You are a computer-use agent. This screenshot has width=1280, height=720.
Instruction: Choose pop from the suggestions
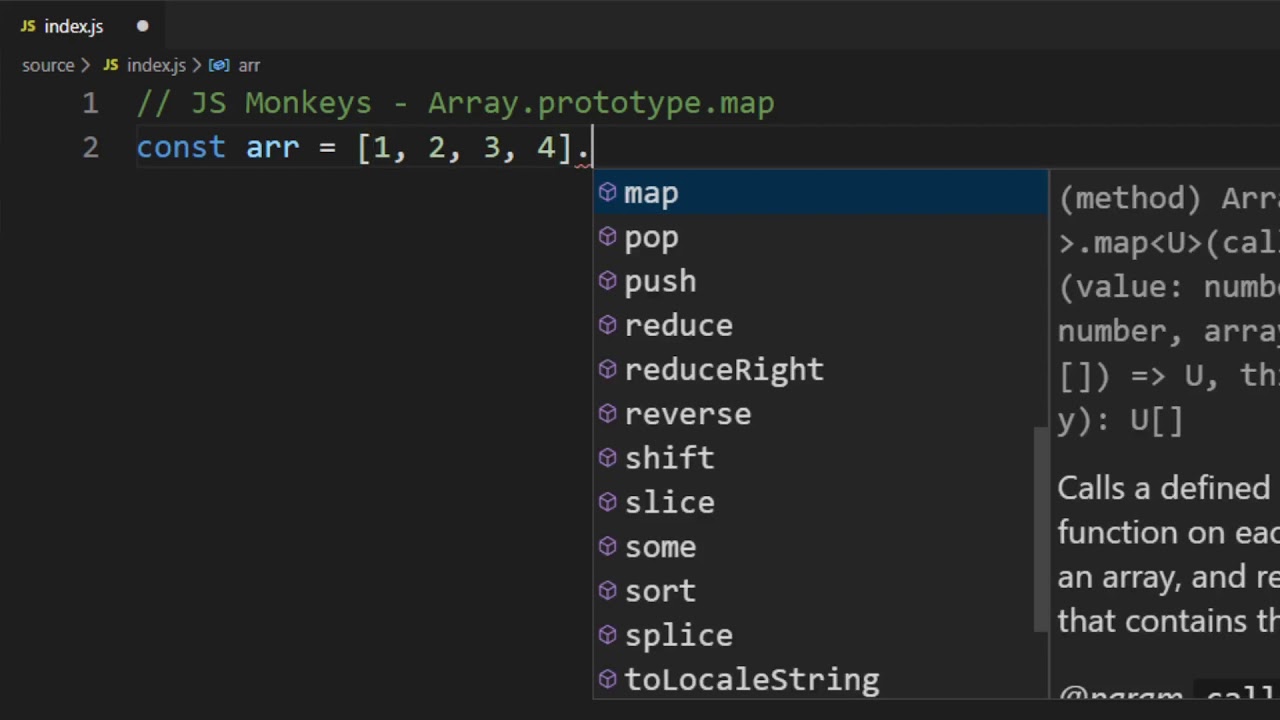point(651,238)
